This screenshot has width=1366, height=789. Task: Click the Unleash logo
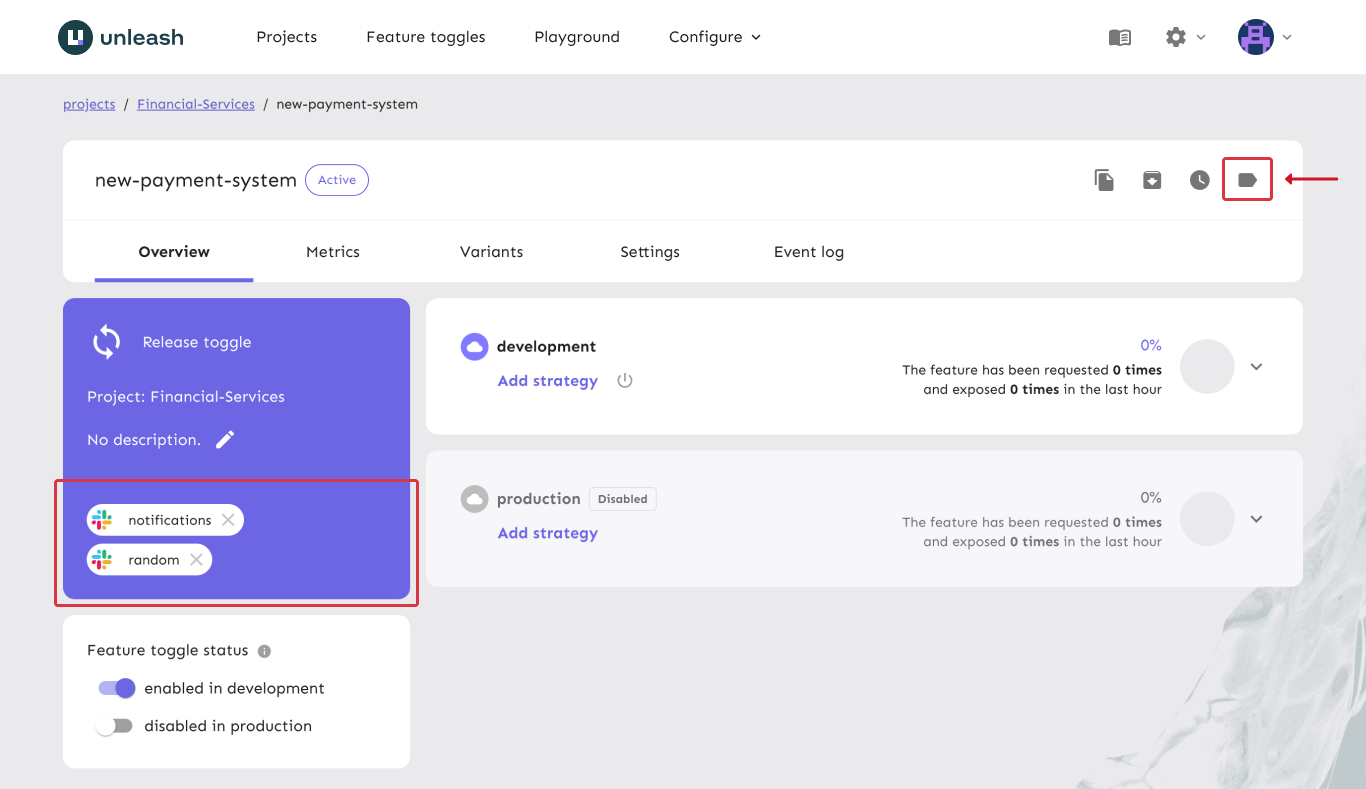tap(121, 37)
